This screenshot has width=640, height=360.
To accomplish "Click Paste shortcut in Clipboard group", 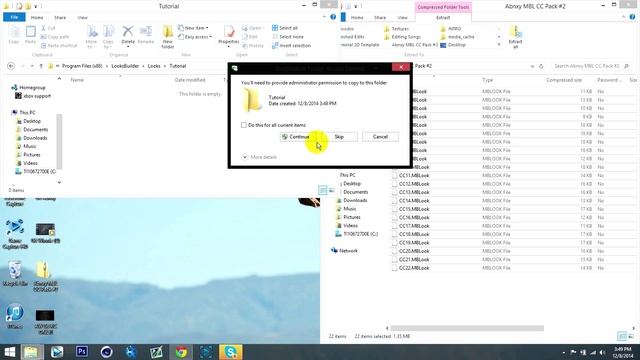I will 59,46.
